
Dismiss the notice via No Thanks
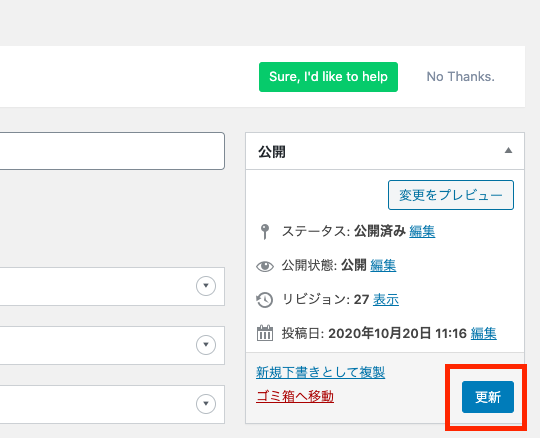pyautogui.click(x=460, y=76)
